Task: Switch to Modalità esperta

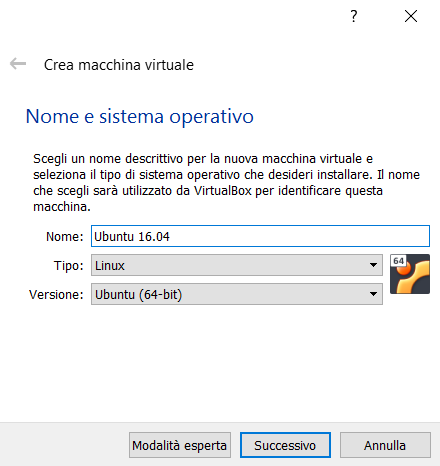Action: click(x=180, y=445)
